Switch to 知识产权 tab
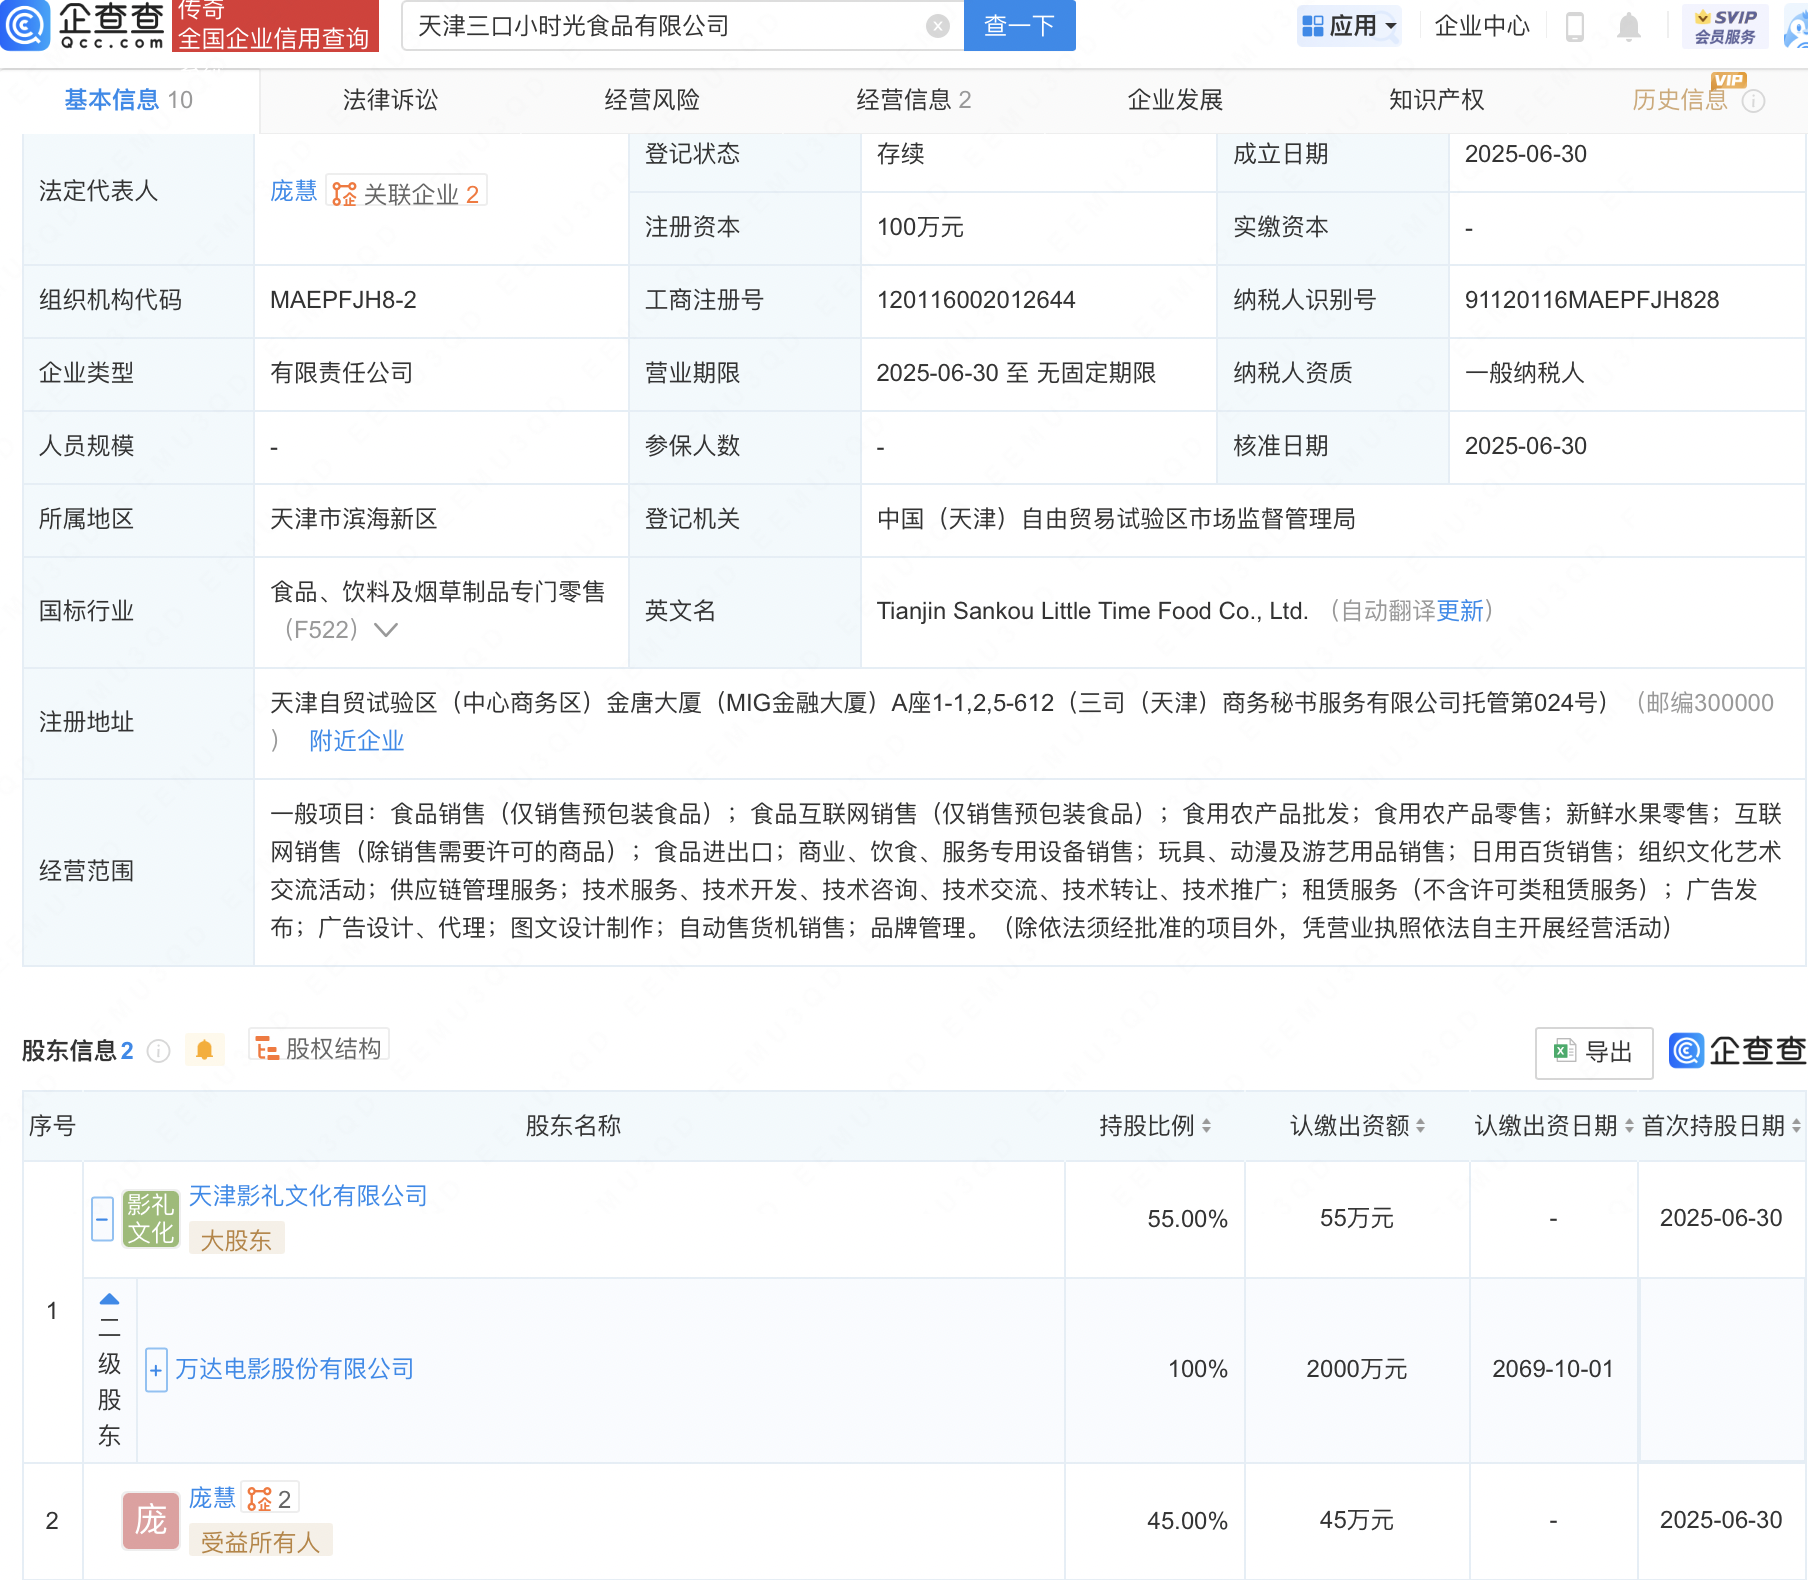Image resolution: width=1808 pixels, height=1580 pixels. coord(1436,100)
